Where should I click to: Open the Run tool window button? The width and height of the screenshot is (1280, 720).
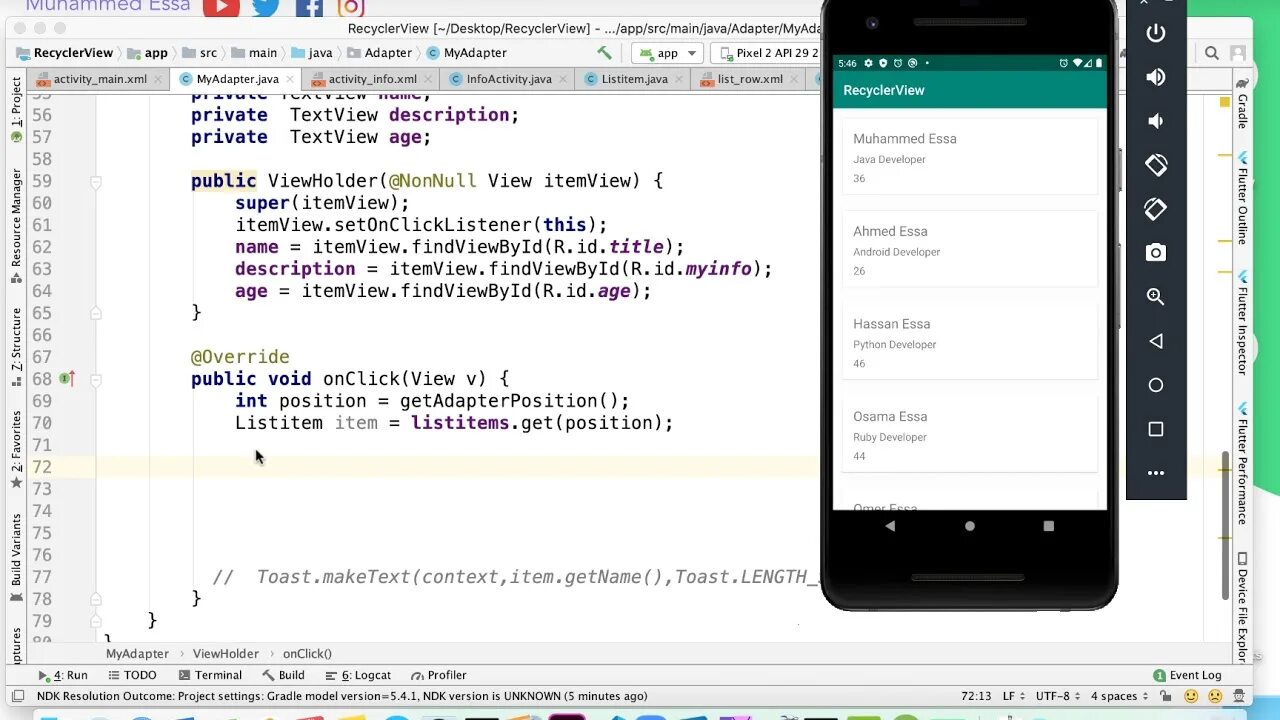coord(63,675)
